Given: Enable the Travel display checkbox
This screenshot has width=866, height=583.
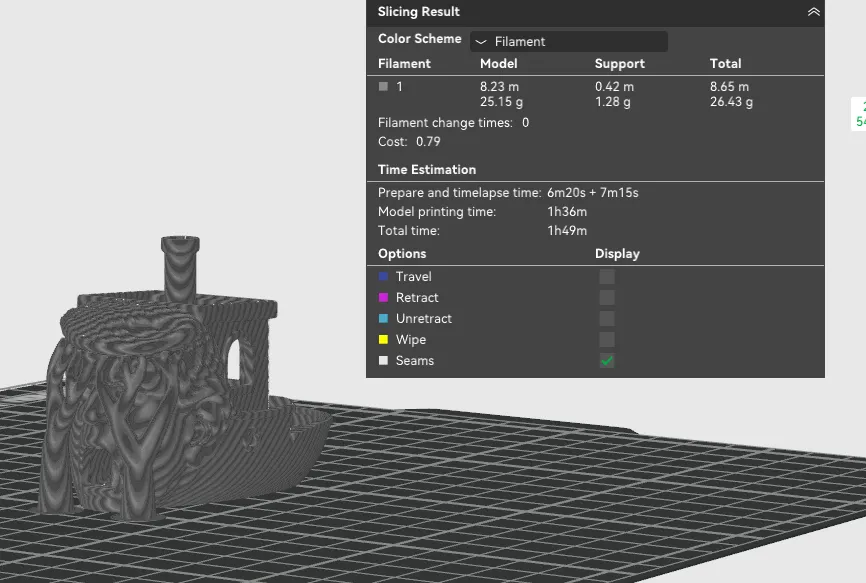Looking at the screenshot, I should point(607,277).
